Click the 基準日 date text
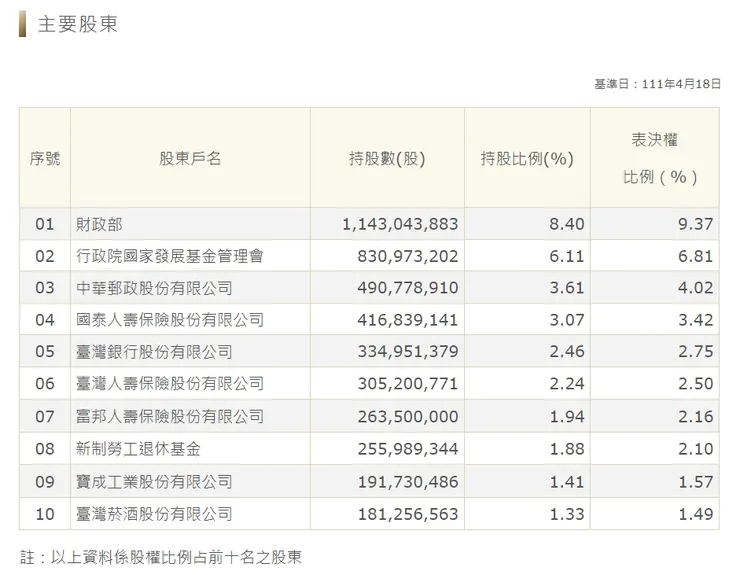The height and width of the screenshot is (575, 740). [x=657, y=84]
